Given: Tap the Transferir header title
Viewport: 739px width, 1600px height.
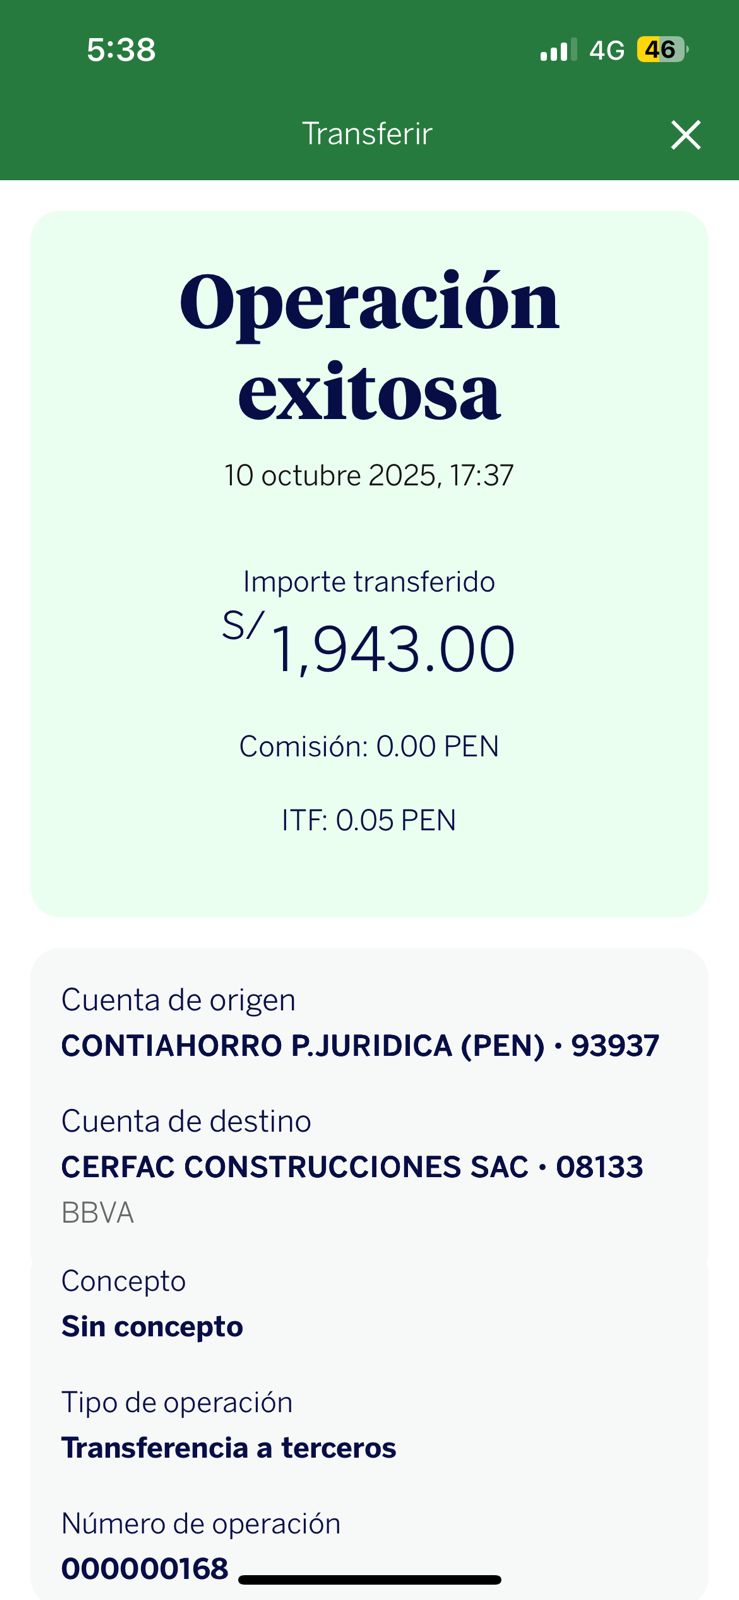Looking at the screenshot, I should coord(367,134).
